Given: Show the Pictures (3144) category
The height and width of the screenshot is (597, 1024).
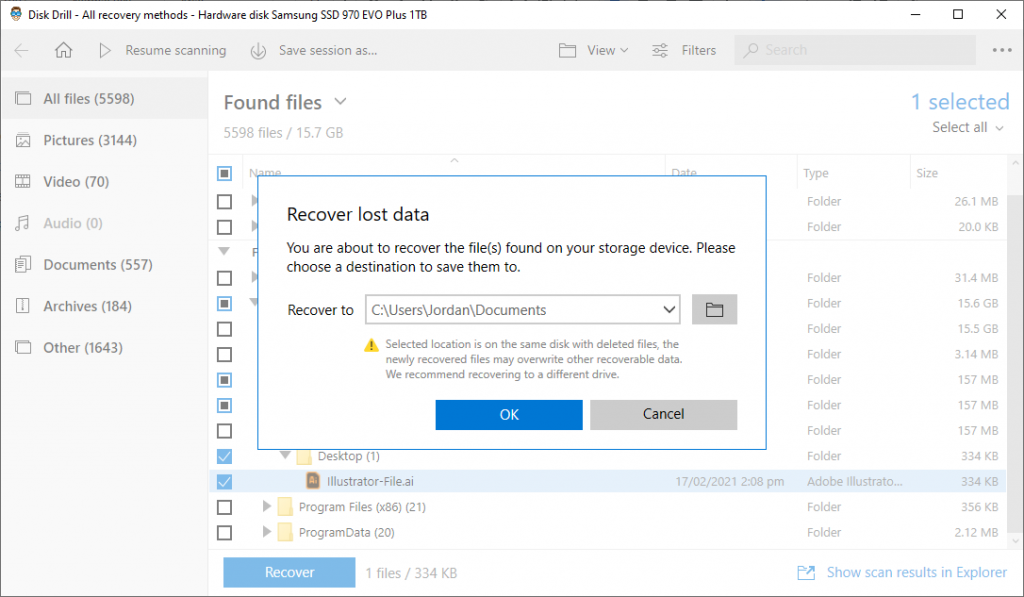Looking at the screenshot, I should [89, 140].
